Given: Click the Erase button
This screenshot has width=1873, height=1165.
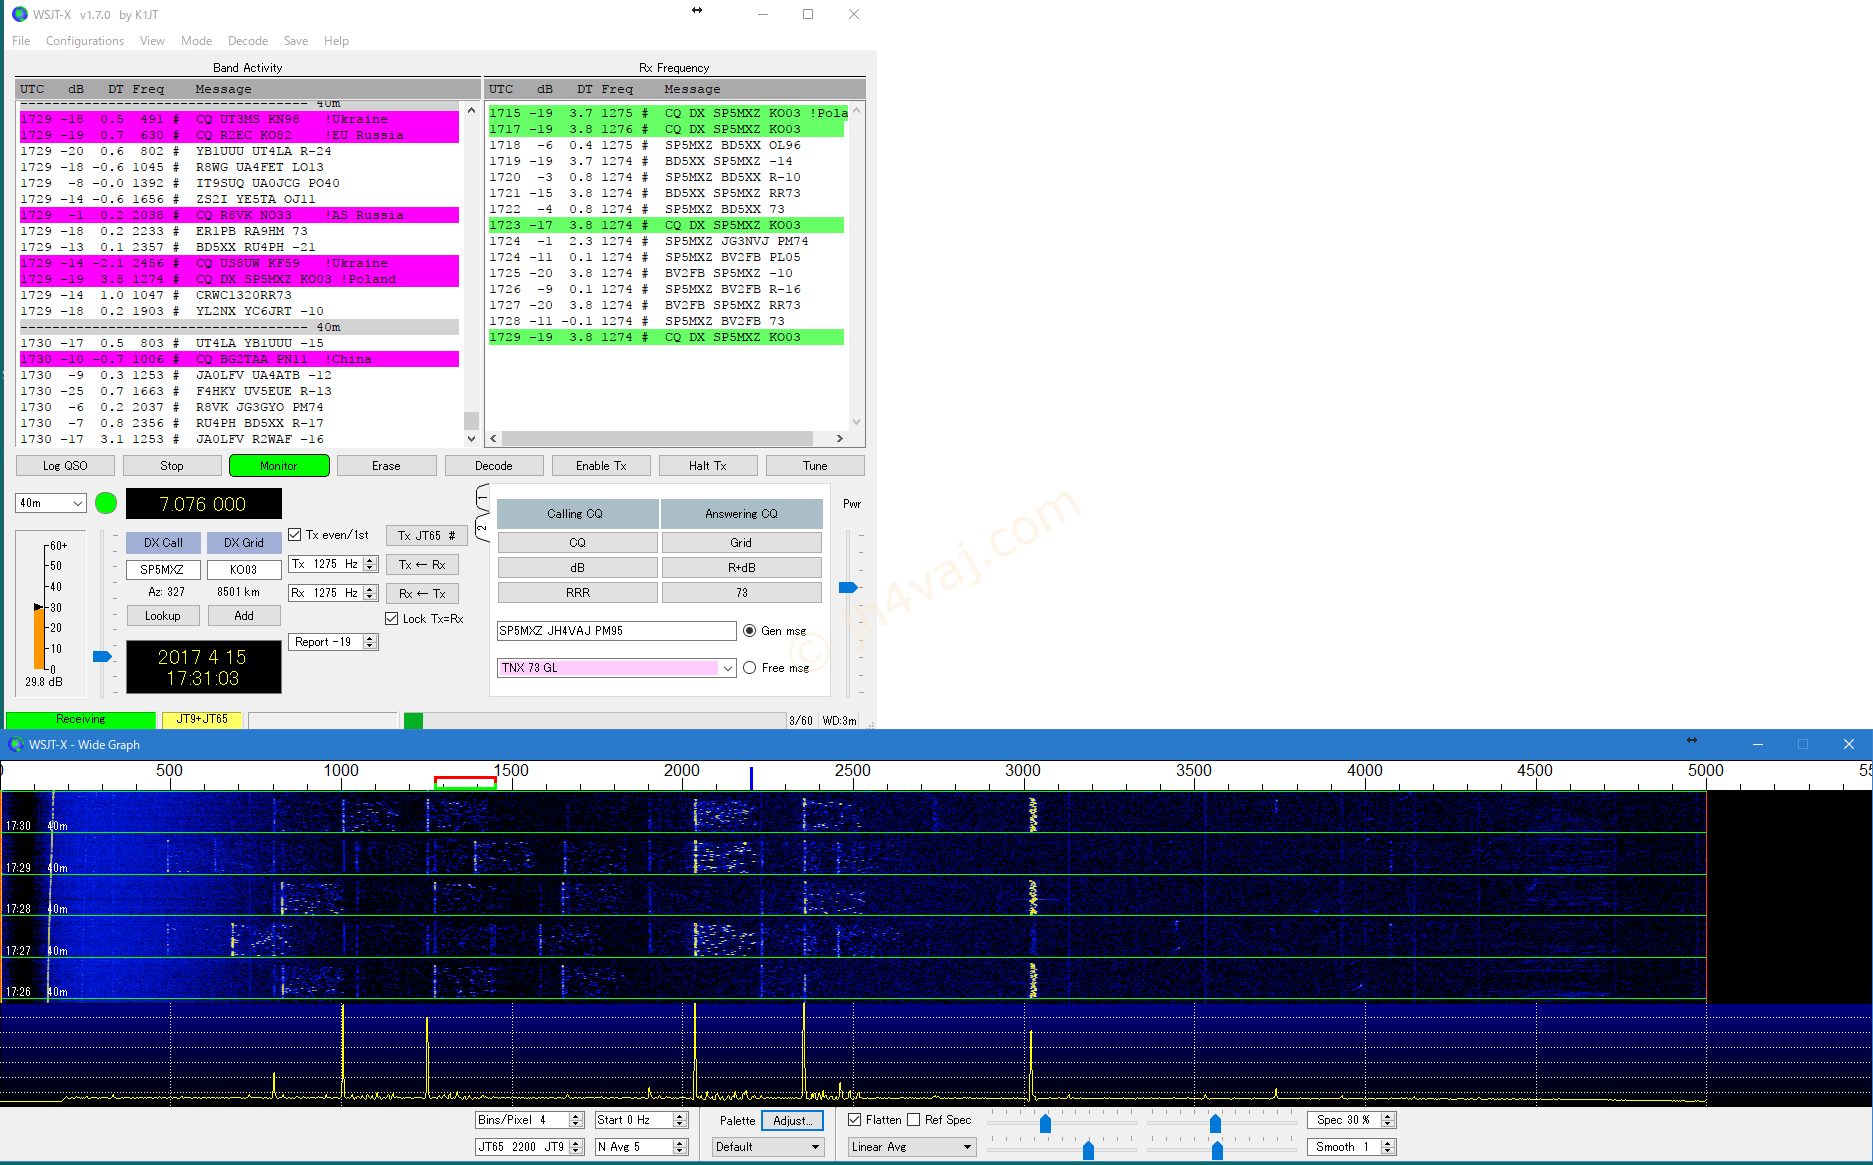Looking at the screenshot, I should (x=386, y=466).
